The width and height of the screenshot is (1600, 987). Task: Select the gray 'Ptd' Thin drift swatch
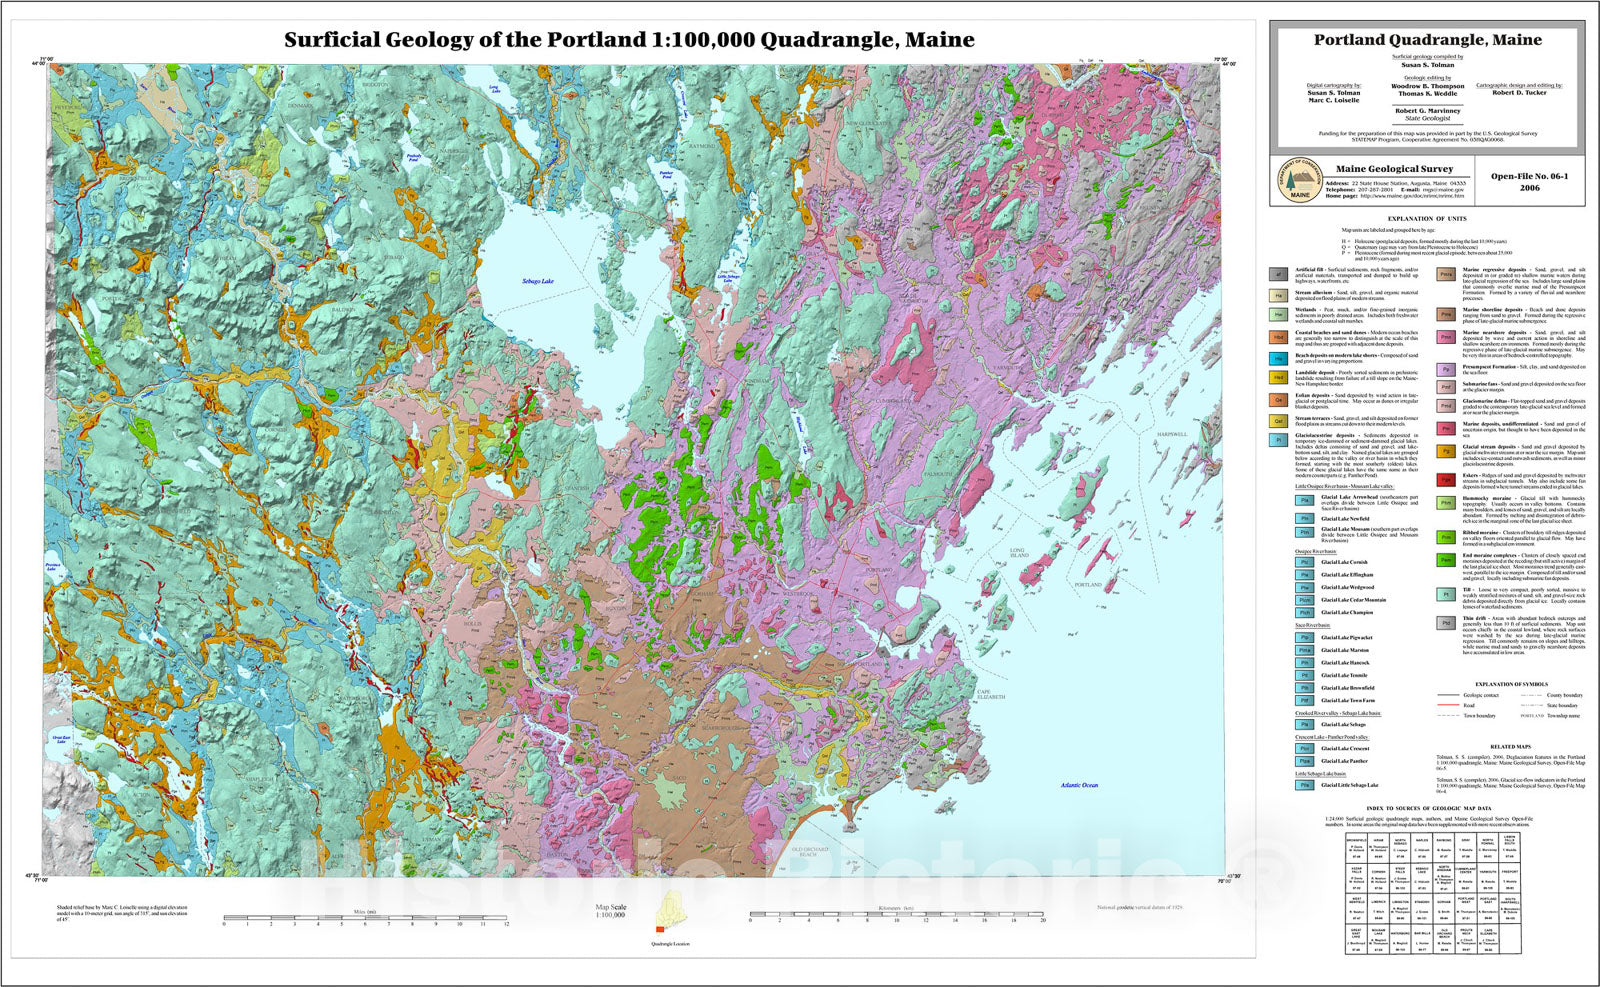click(x=1446, y=623)
